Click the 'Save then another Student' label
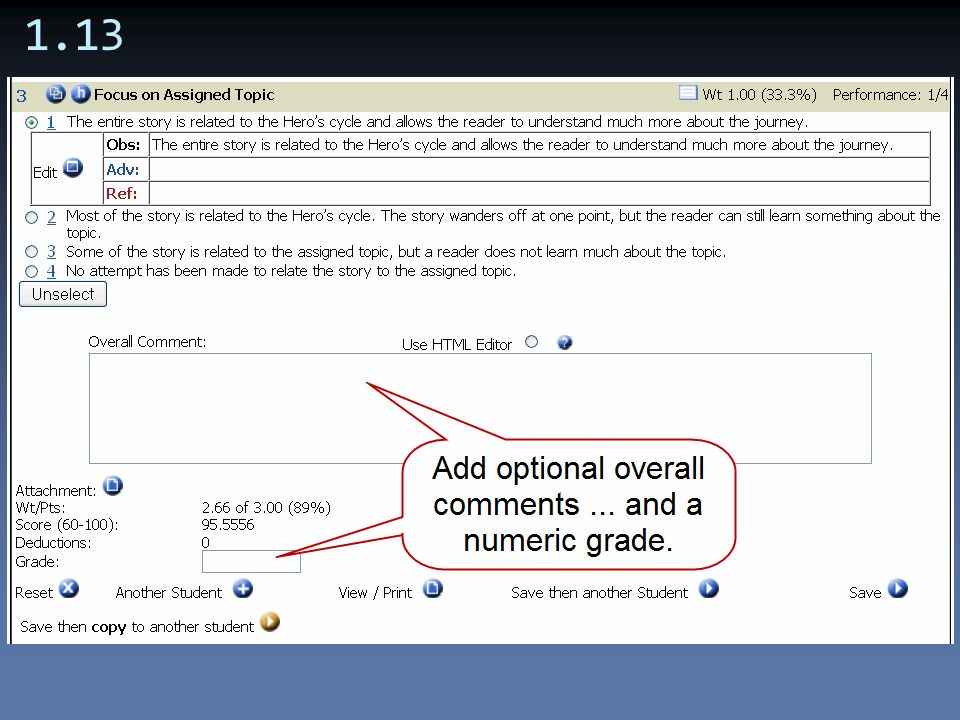The image size is (960, 720). [599, 593]
